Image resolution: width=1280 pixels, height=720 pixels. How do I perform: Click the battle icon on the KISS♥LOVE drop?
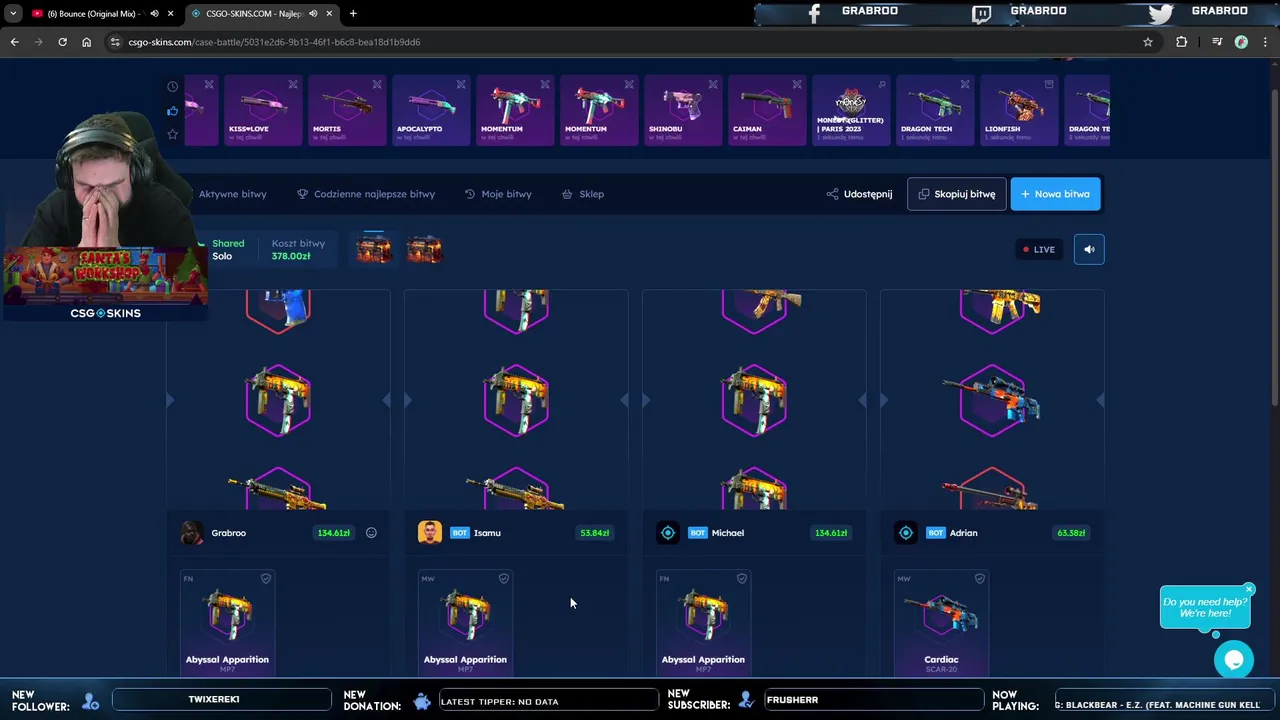[x=293, y=84]
